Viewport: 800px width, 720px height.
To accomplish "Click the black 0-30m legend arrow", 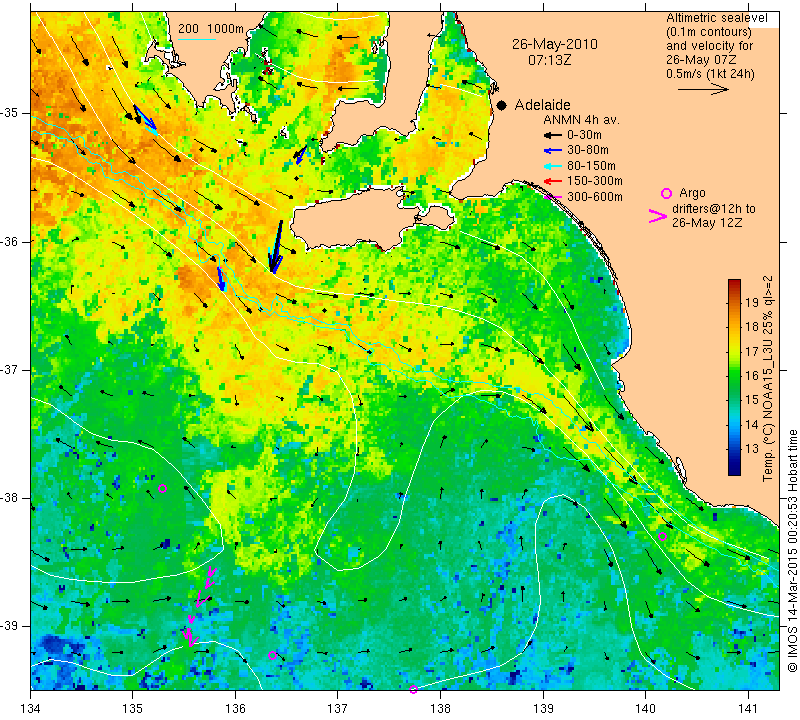I will pyautogui.click(x=553, y=136).
